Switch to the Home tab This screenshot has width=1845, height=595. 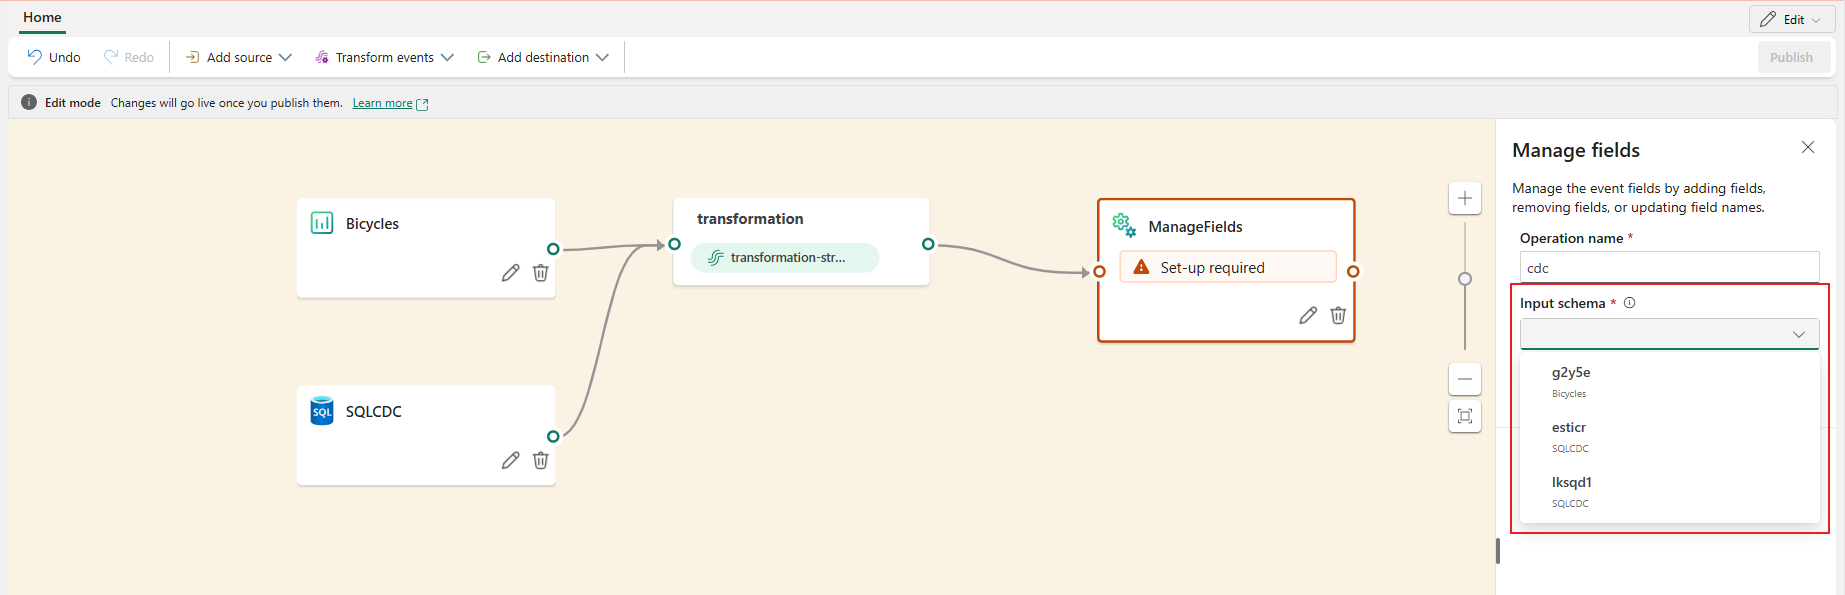[42, 17]
